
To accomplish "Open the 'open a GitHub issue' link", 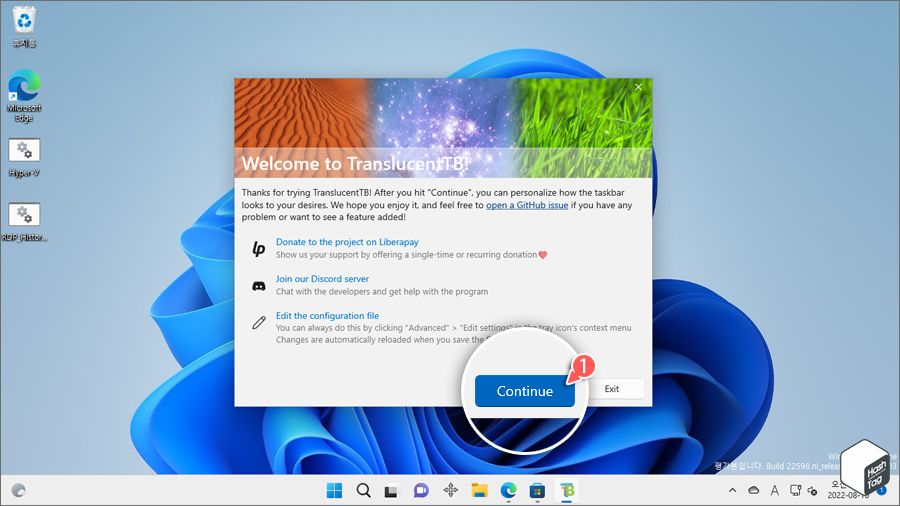I will (527, 205).
